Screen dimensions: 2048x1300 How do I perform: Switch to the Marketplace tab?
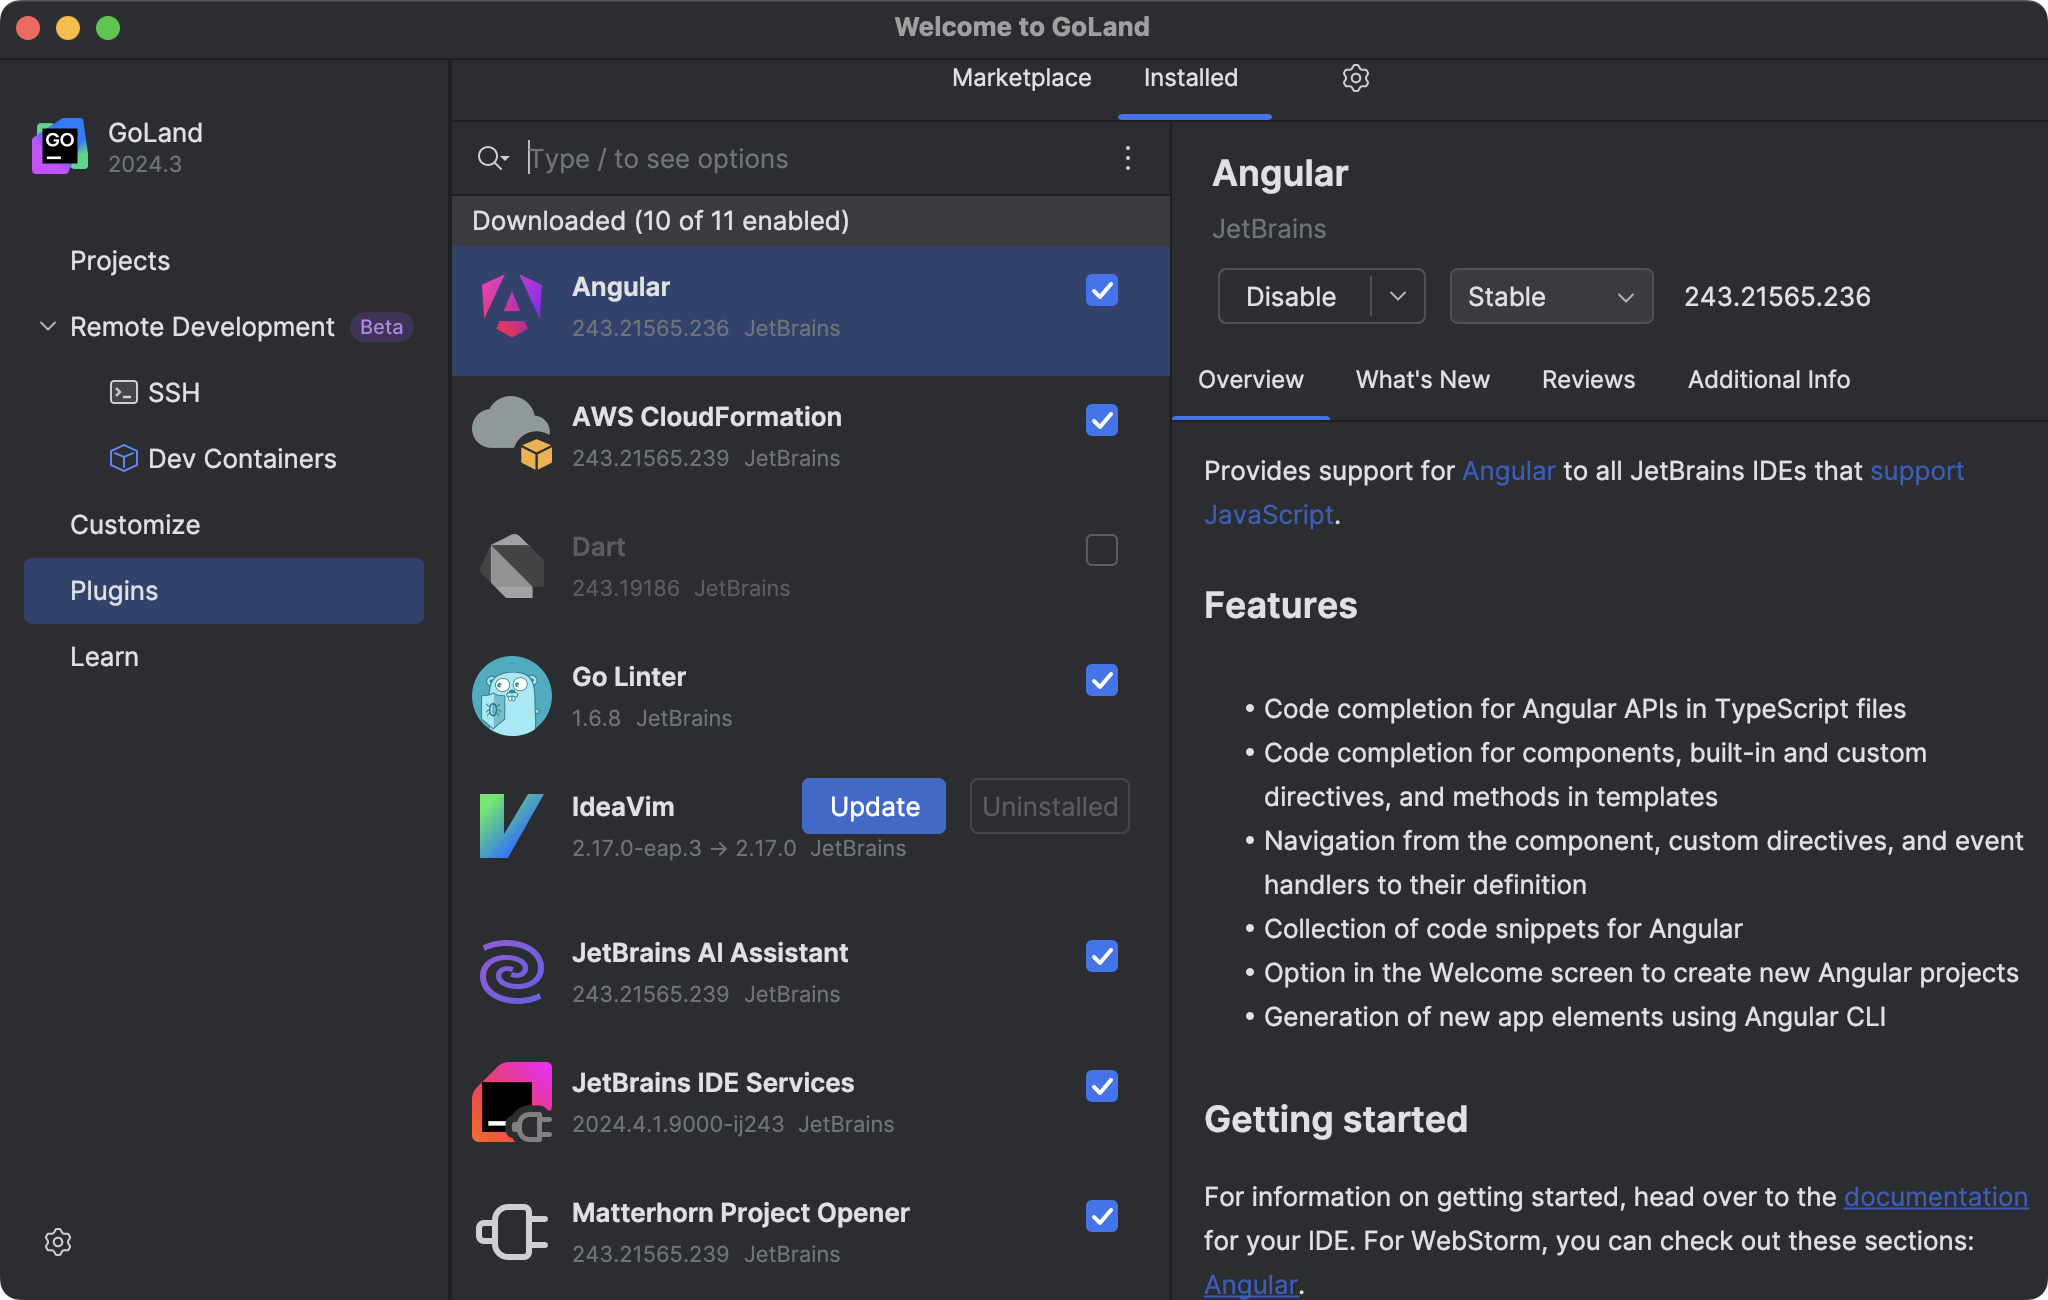pyautogui.click(x=1021, y=78)
